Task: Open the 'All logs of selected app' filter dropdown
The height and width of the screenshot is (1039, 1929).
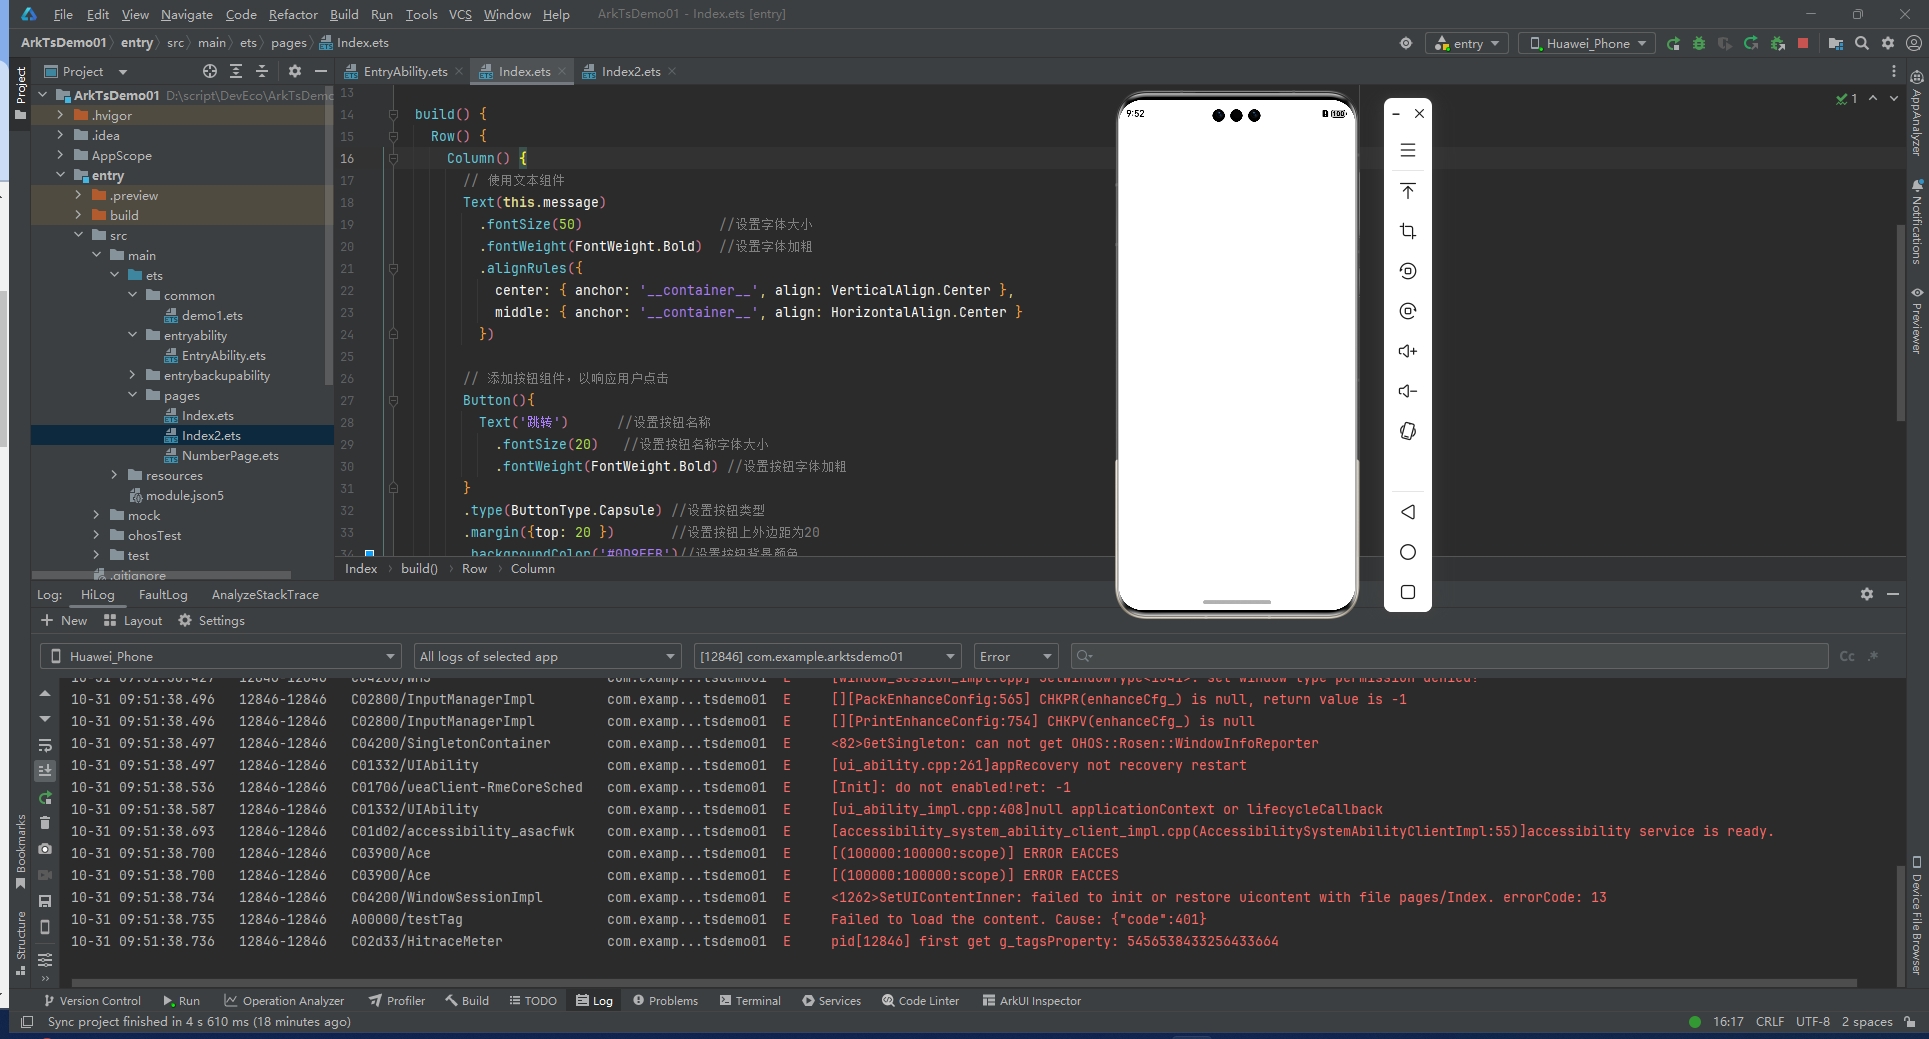Action: point(546,656)
